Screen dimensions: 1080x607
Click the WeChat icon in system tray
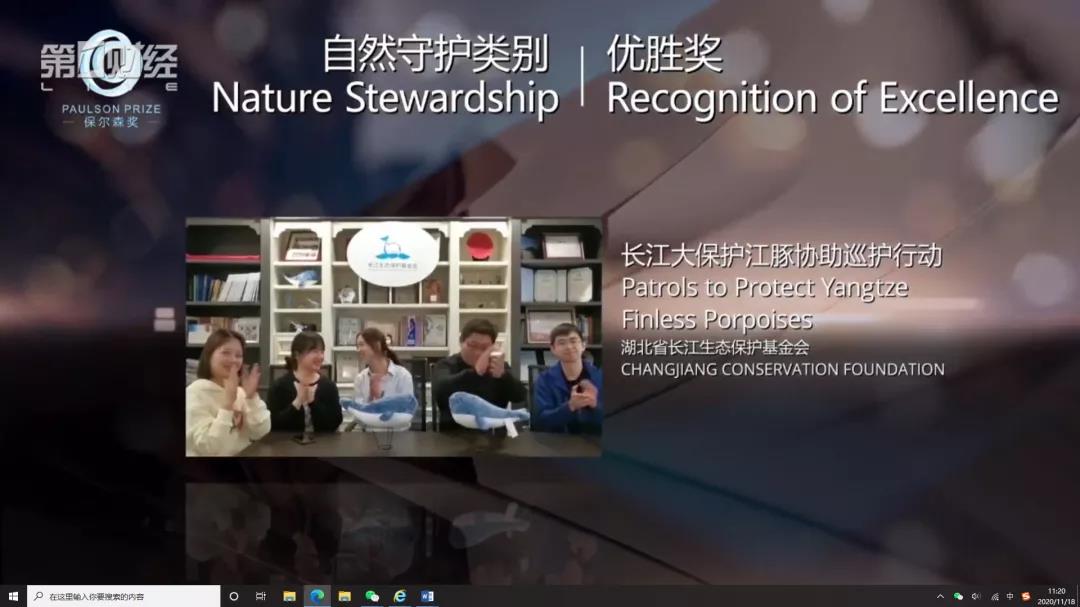[x=958, y=596]
